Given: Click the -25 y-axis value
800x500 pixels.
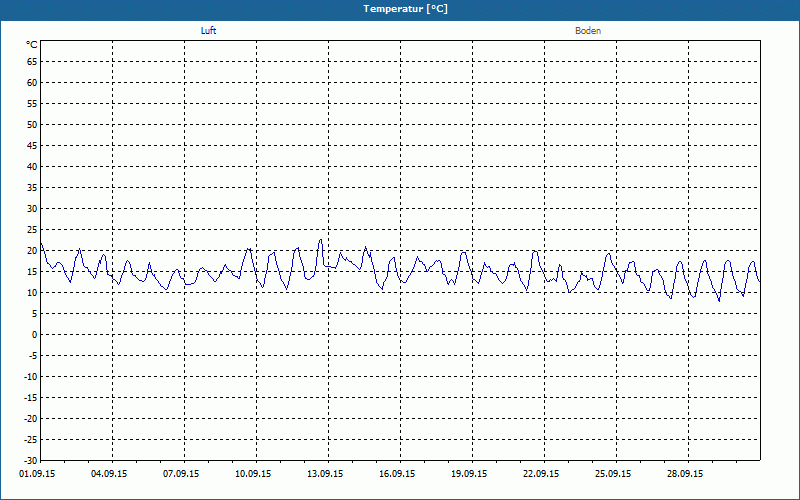Looking at the screenshot, I should (31, 439).
